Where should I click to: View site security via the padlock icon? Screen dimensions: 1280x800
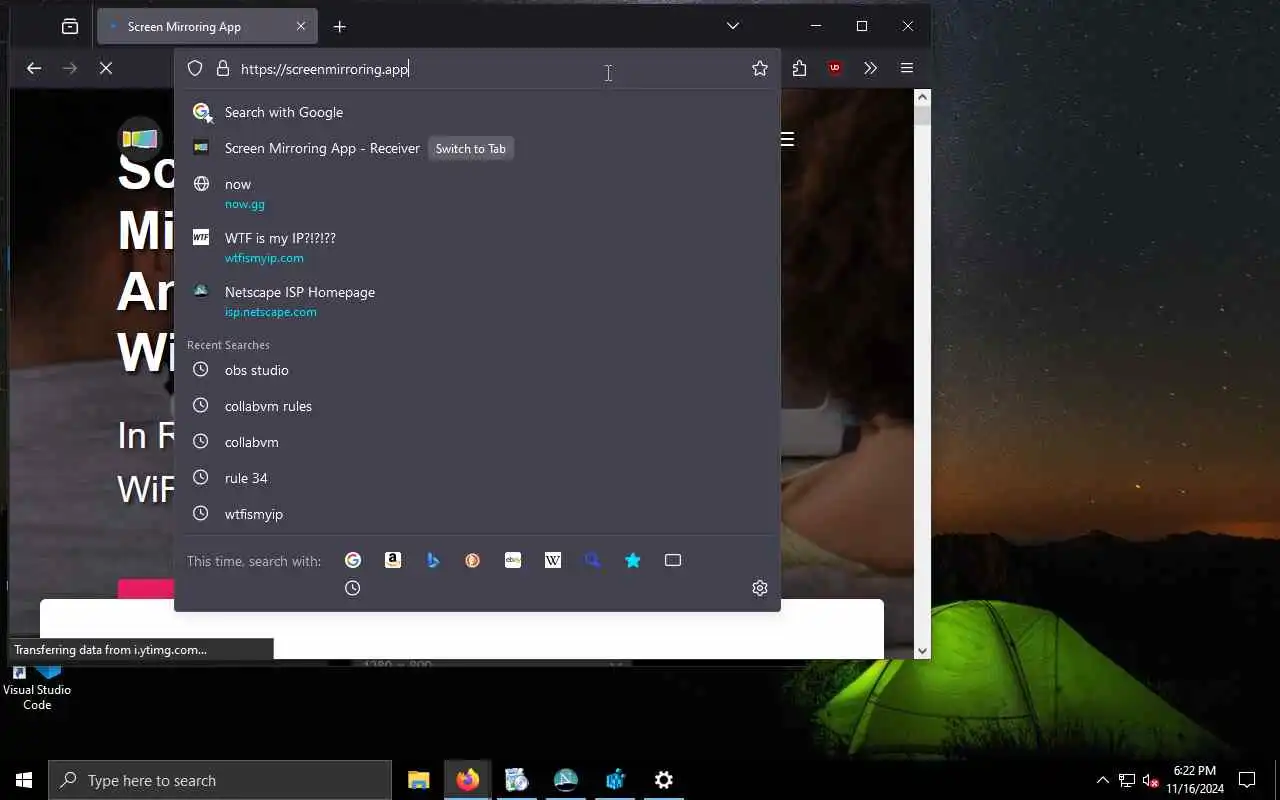coord(222,69)
